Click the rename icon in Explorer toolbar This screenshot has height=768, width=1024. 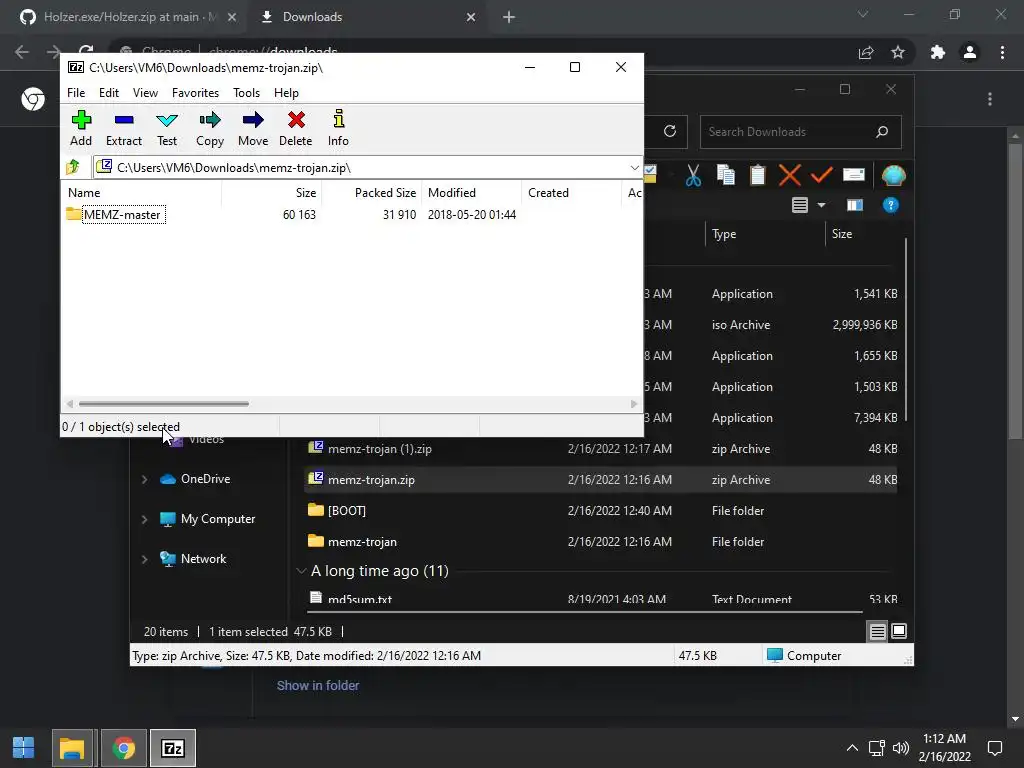854,175
